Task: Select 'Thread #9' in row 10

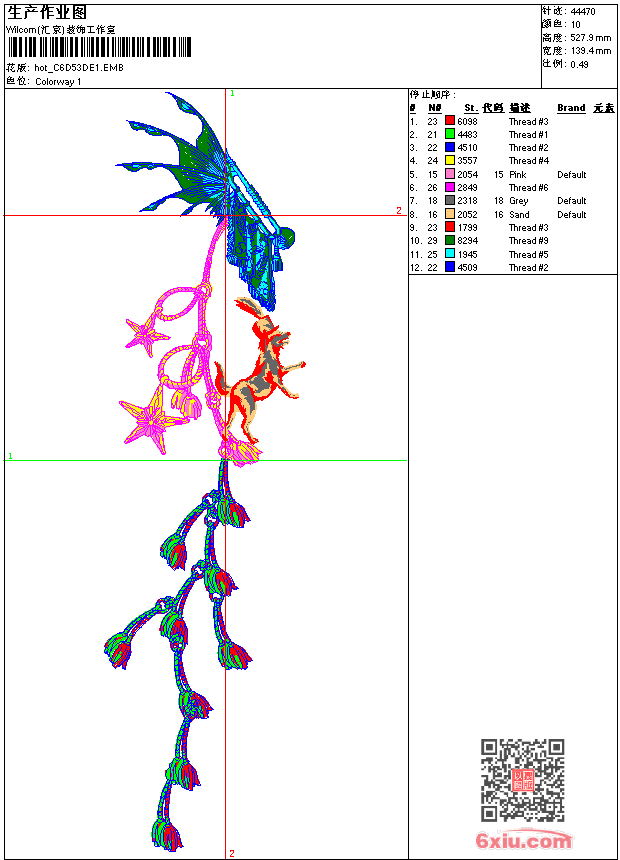Action: pos(528,241)
